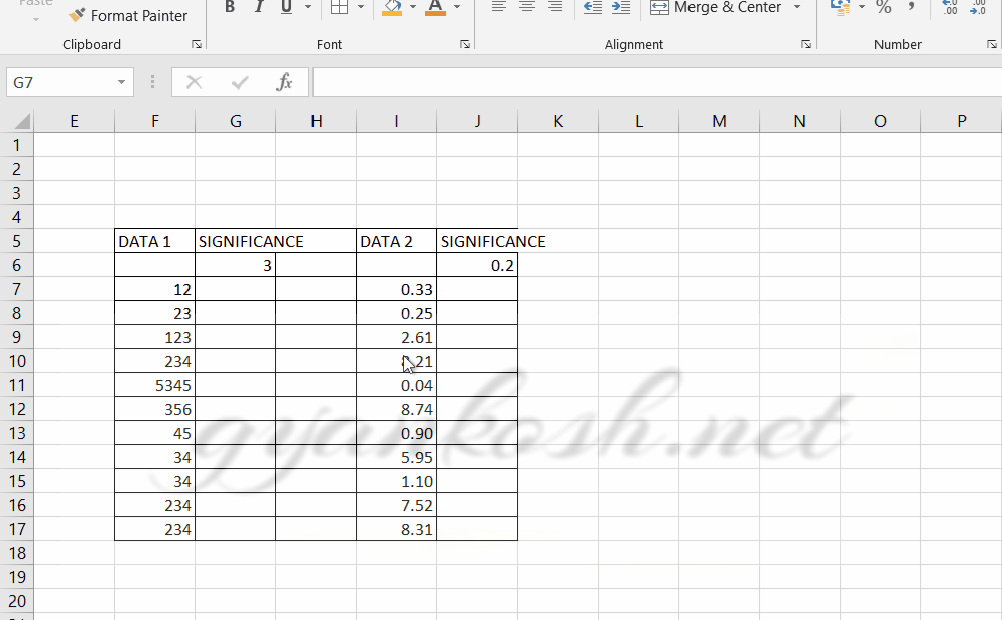Apply bold formatting from the Font group
1002x620 pixels.
coord(229,7)
